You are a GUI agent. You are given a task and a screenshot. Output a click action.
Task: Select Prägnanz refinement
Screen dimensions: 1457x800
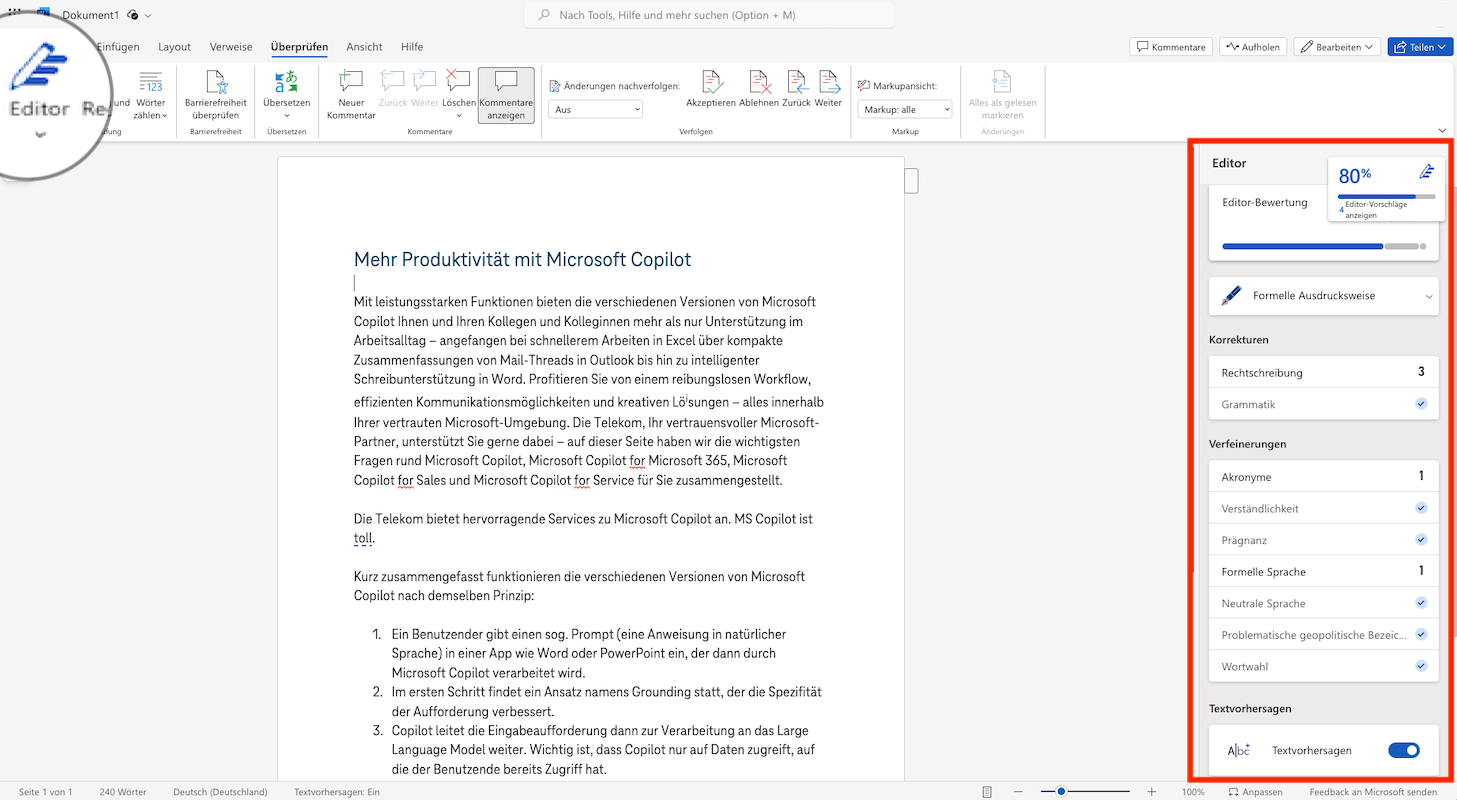pos(1324,540)
